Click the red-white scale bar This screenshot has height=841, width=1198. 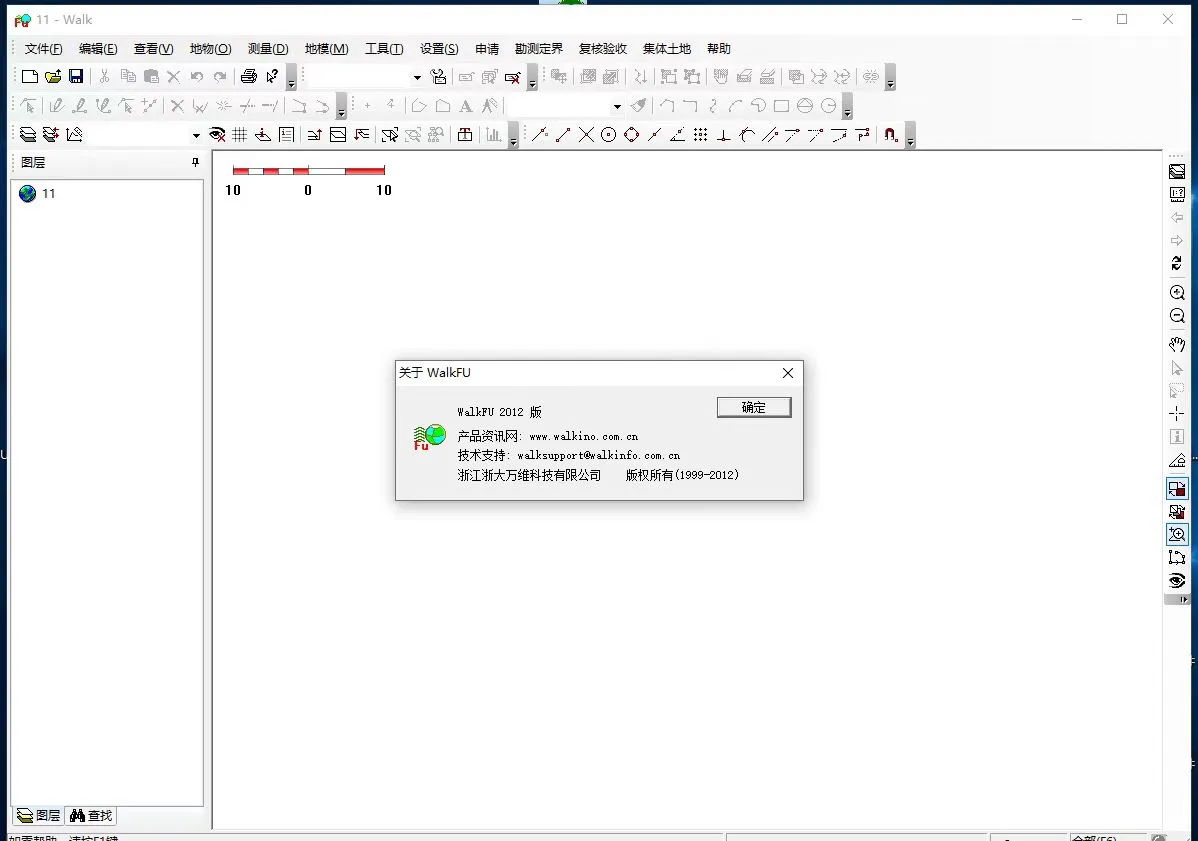pyautogui.click(x=309, y=170)
